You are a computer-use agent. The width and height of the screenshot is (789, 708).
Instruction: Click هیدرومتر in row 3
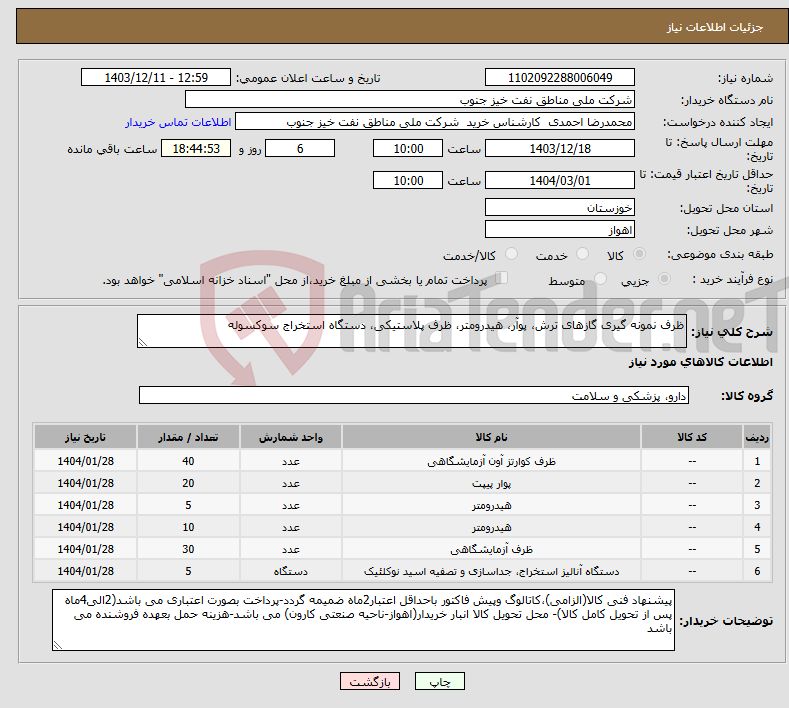491,505
